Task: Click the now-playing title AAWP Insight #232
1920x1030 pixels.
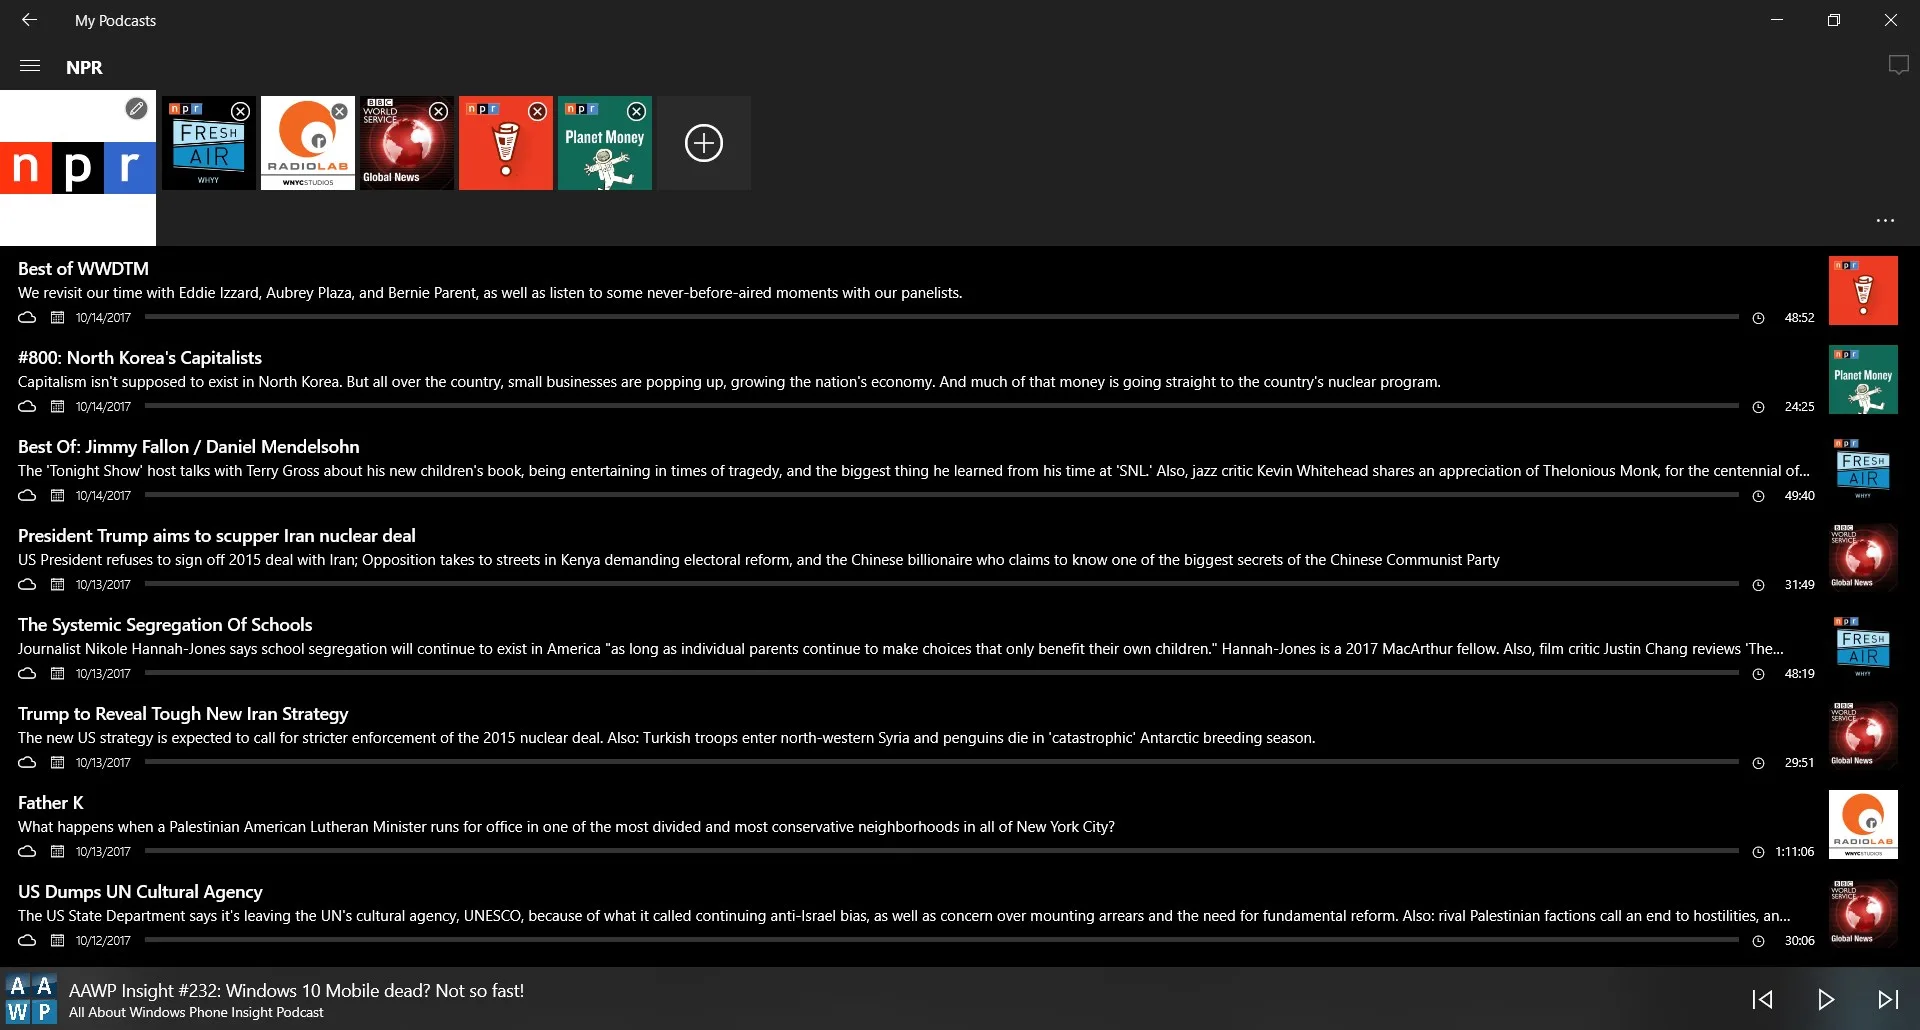Action: tap(296, 991)
